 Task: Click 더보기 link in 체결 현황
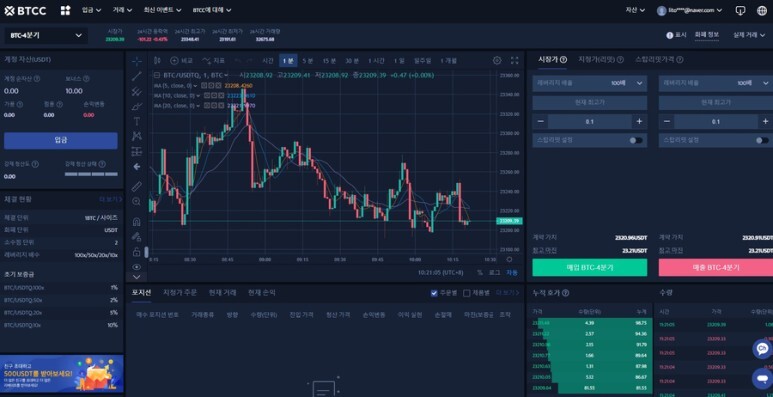(110, 200)
